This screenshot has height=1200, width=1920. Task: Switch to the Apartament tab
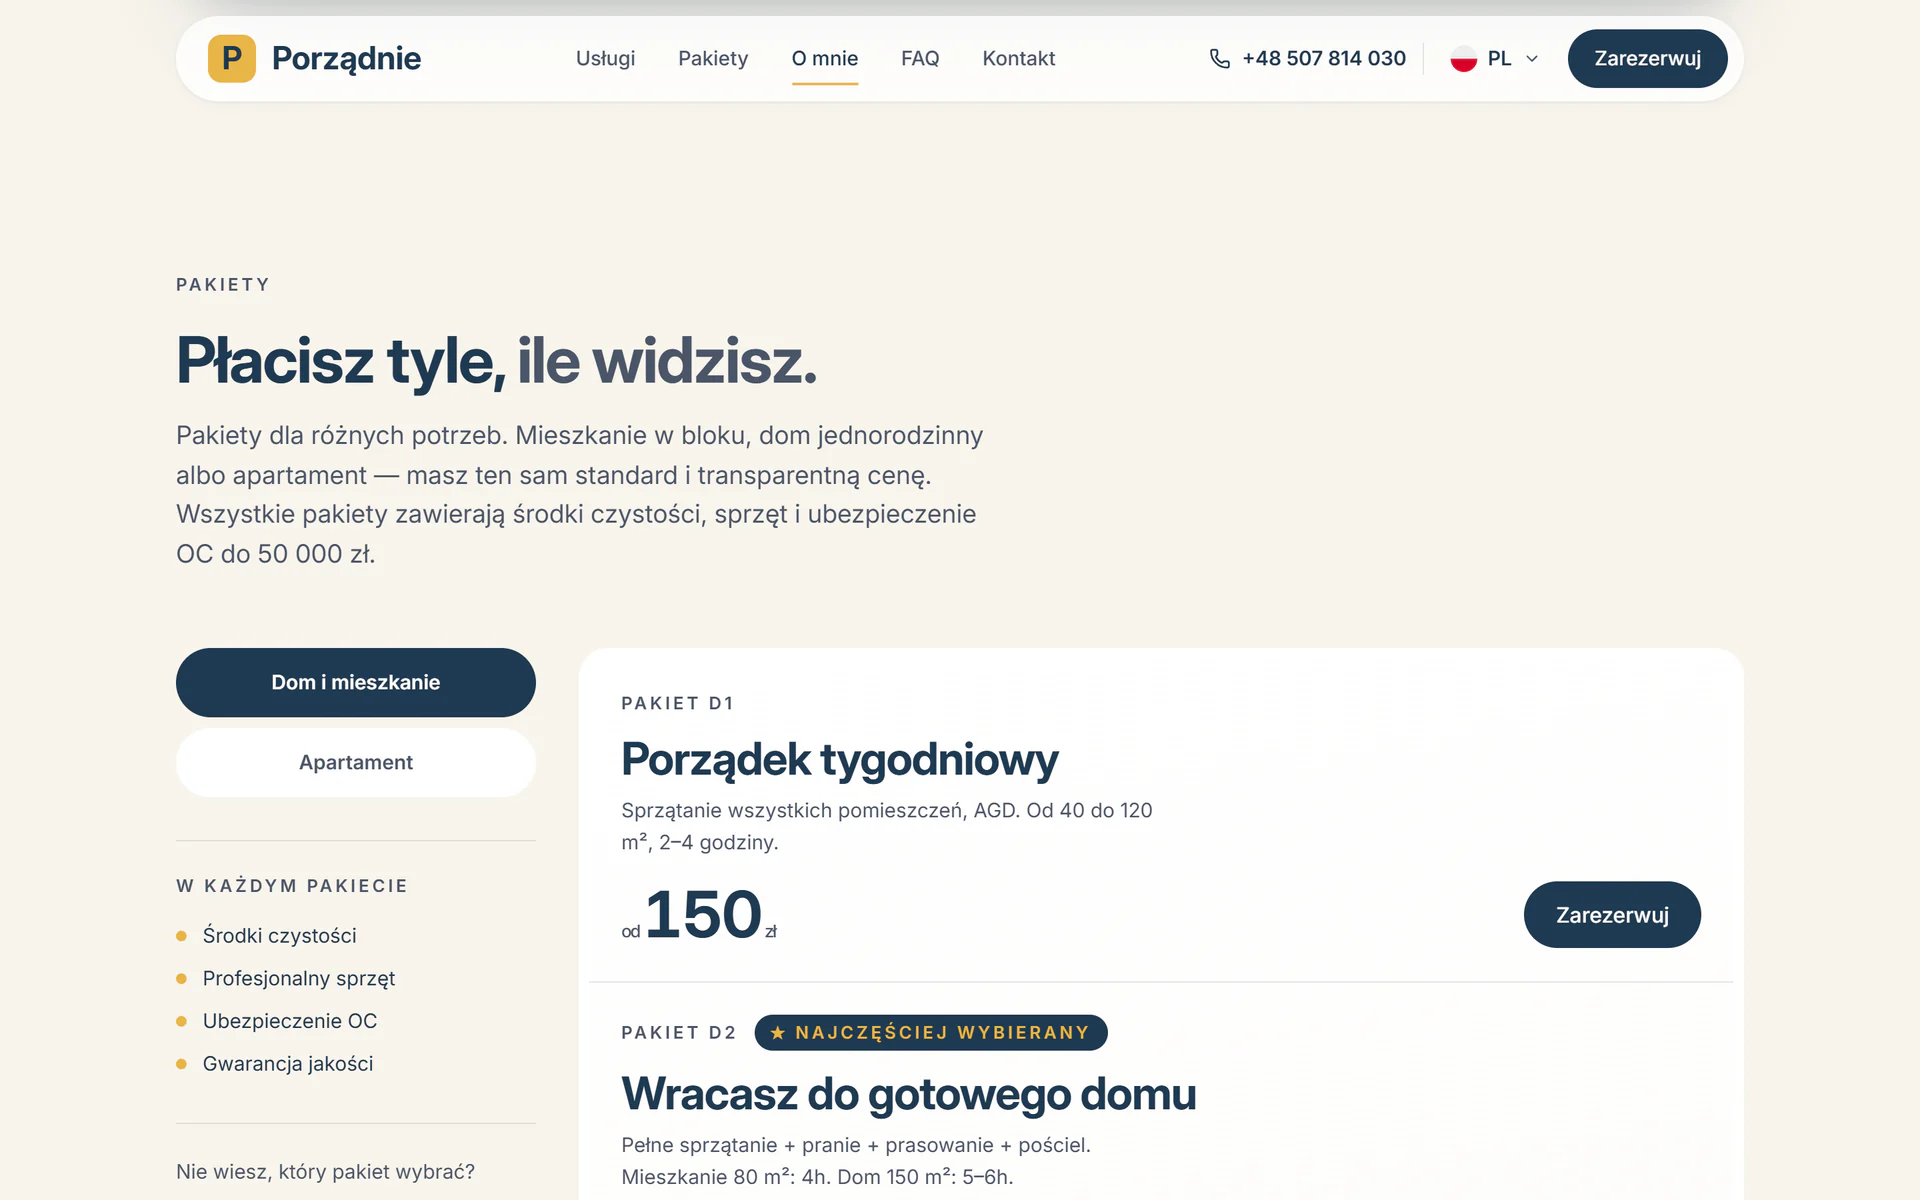pyautogui.click(x=356, y=762)
